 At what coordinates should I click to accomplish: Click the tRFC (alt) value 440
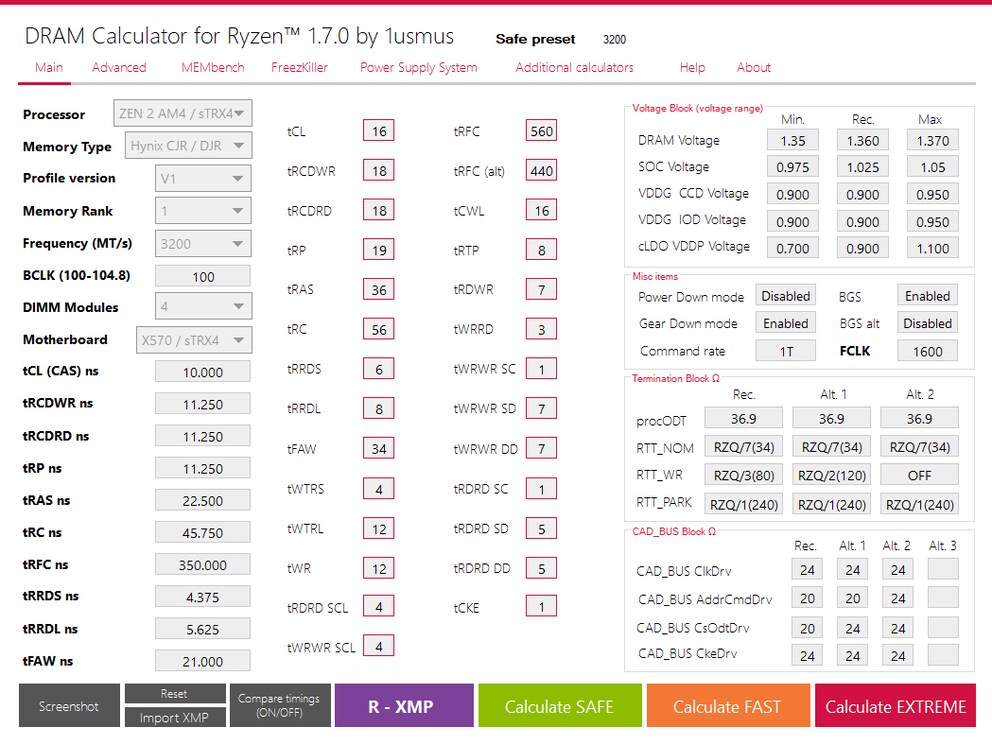(x=542, y=171)
